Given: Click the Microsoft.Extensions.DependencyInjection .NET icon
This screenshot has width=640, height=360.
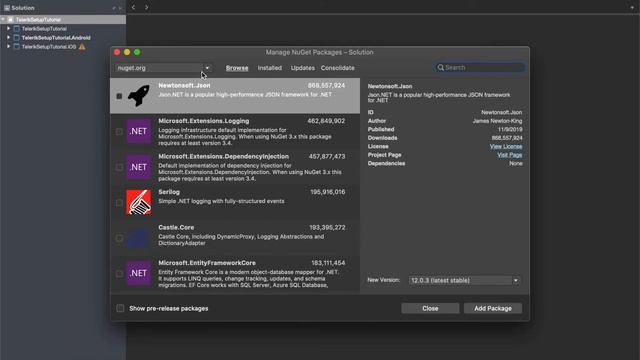Looking at the screenshot, I should (138, 167).
